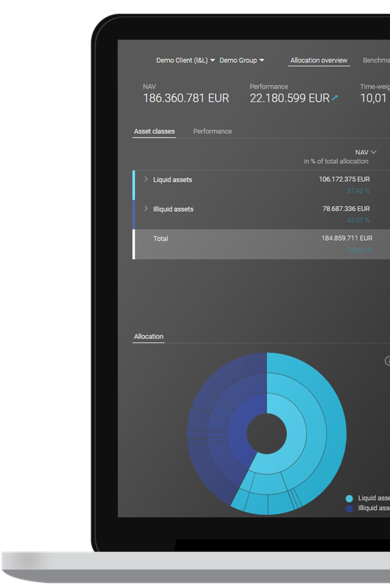Click the Performance value 22.180.599 EUR
The image size is (390, 585).
tap(290, 98)
